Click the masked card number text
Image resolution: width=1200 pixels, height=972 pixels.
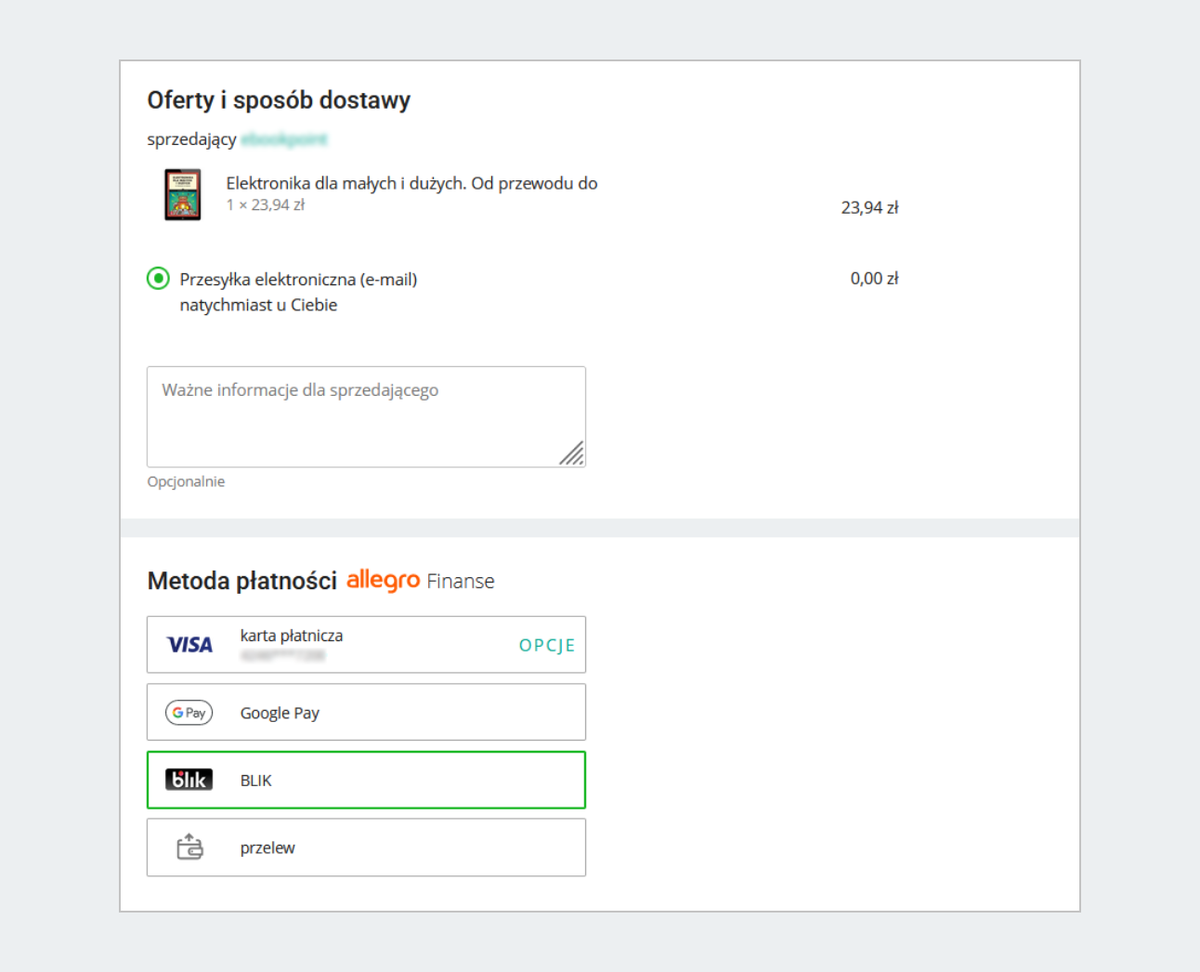pos(283,656)
